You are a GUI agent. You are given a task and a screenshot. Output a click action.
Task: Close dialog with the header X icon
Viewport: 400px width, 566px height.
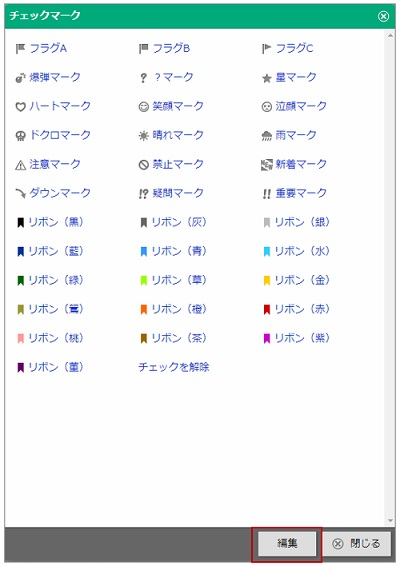coord(383,16)
